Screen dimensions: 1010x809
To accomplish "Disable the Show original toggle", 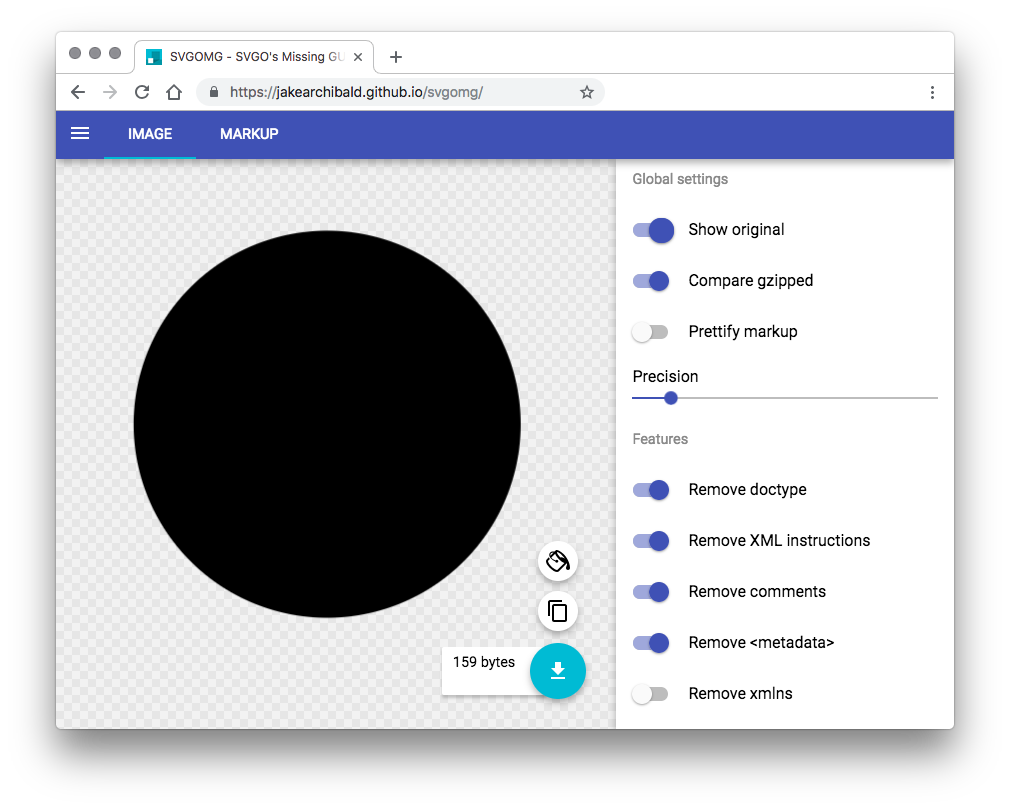I will click(652, 230).
